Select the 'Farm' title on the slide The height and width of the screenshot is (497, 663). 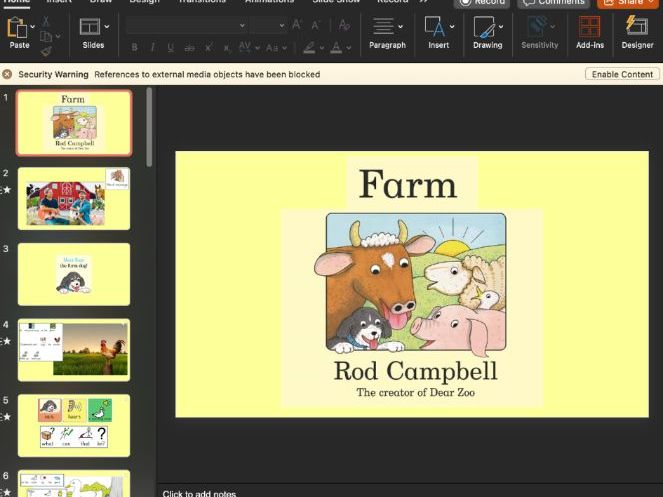408,184
